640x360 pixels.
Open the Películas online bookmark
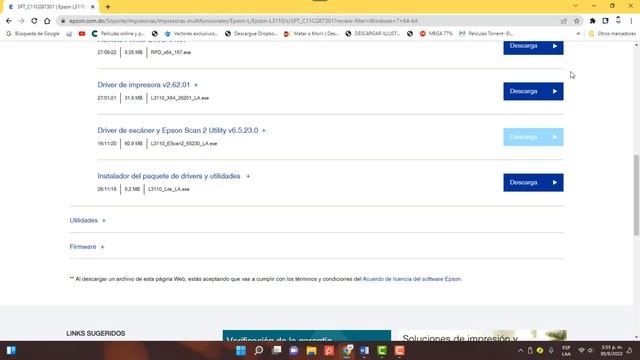[118, 33]
